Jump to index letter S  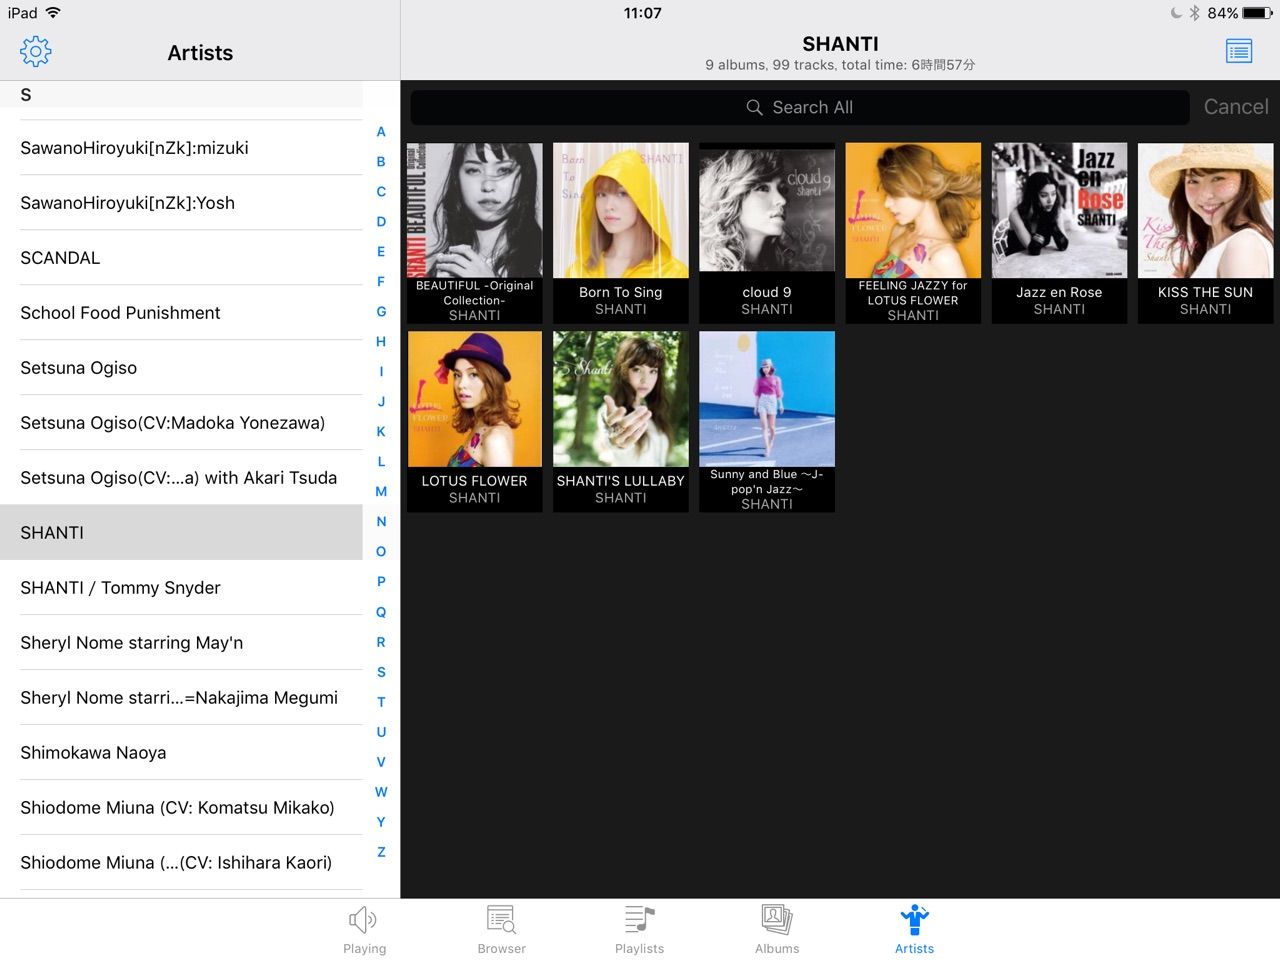[x=381, y=672]
